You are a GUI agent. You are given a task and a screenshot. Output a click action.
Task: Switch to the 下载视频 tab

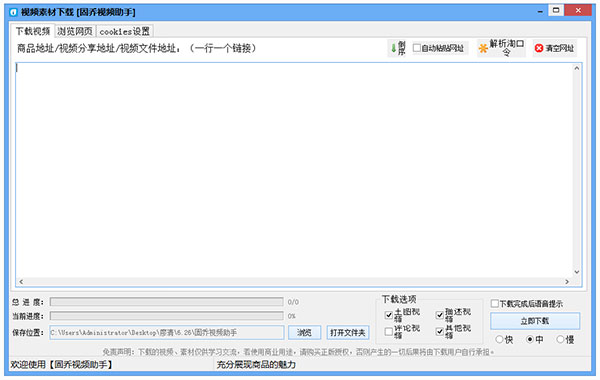tap(33, 31)
